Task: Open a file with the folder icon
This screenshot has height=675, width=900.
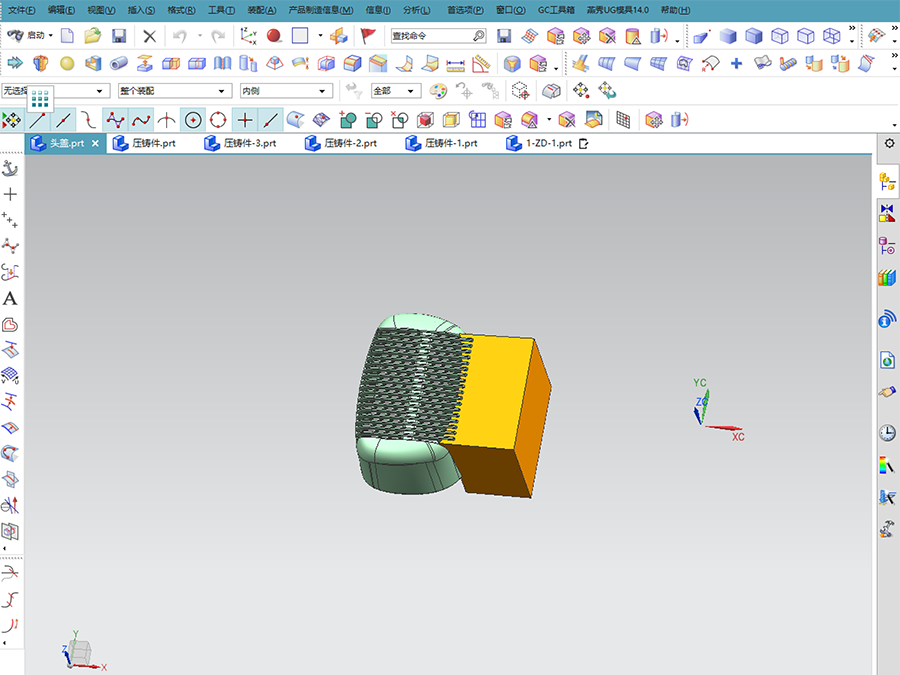Action: click(x=92, y=36)
